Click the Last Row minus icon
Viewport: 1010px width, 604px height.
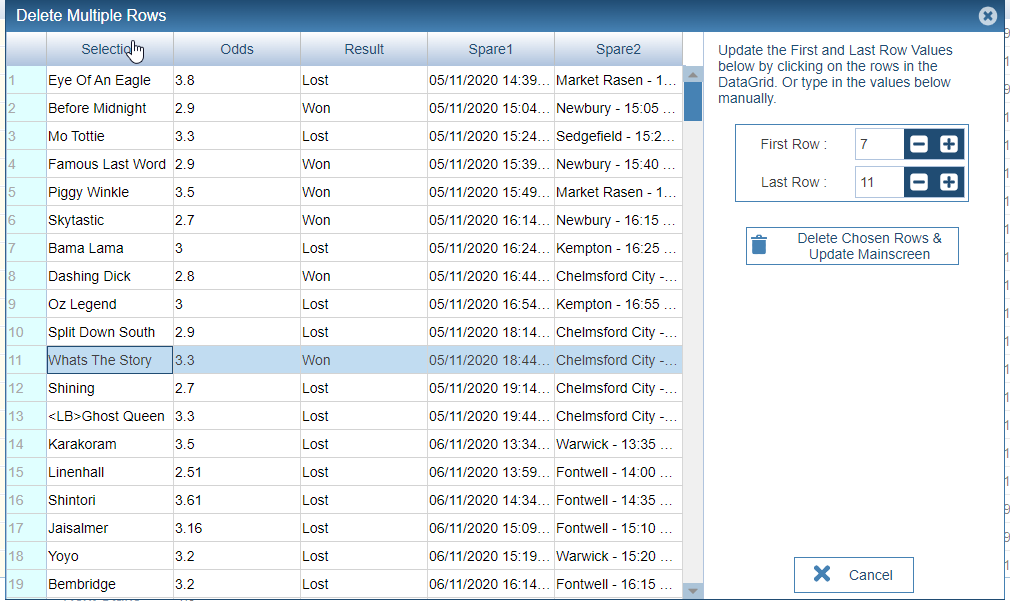(919, 182)
